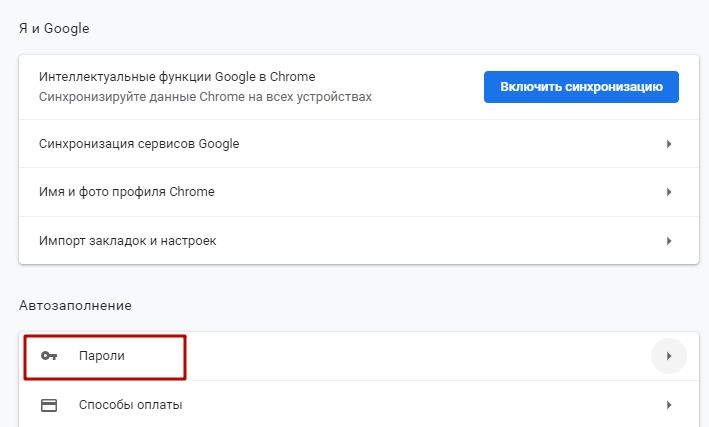Select Синхронизация сервисов Google
Image resolution: width=709 pixels, height=427 pixels.
[139, 144]
